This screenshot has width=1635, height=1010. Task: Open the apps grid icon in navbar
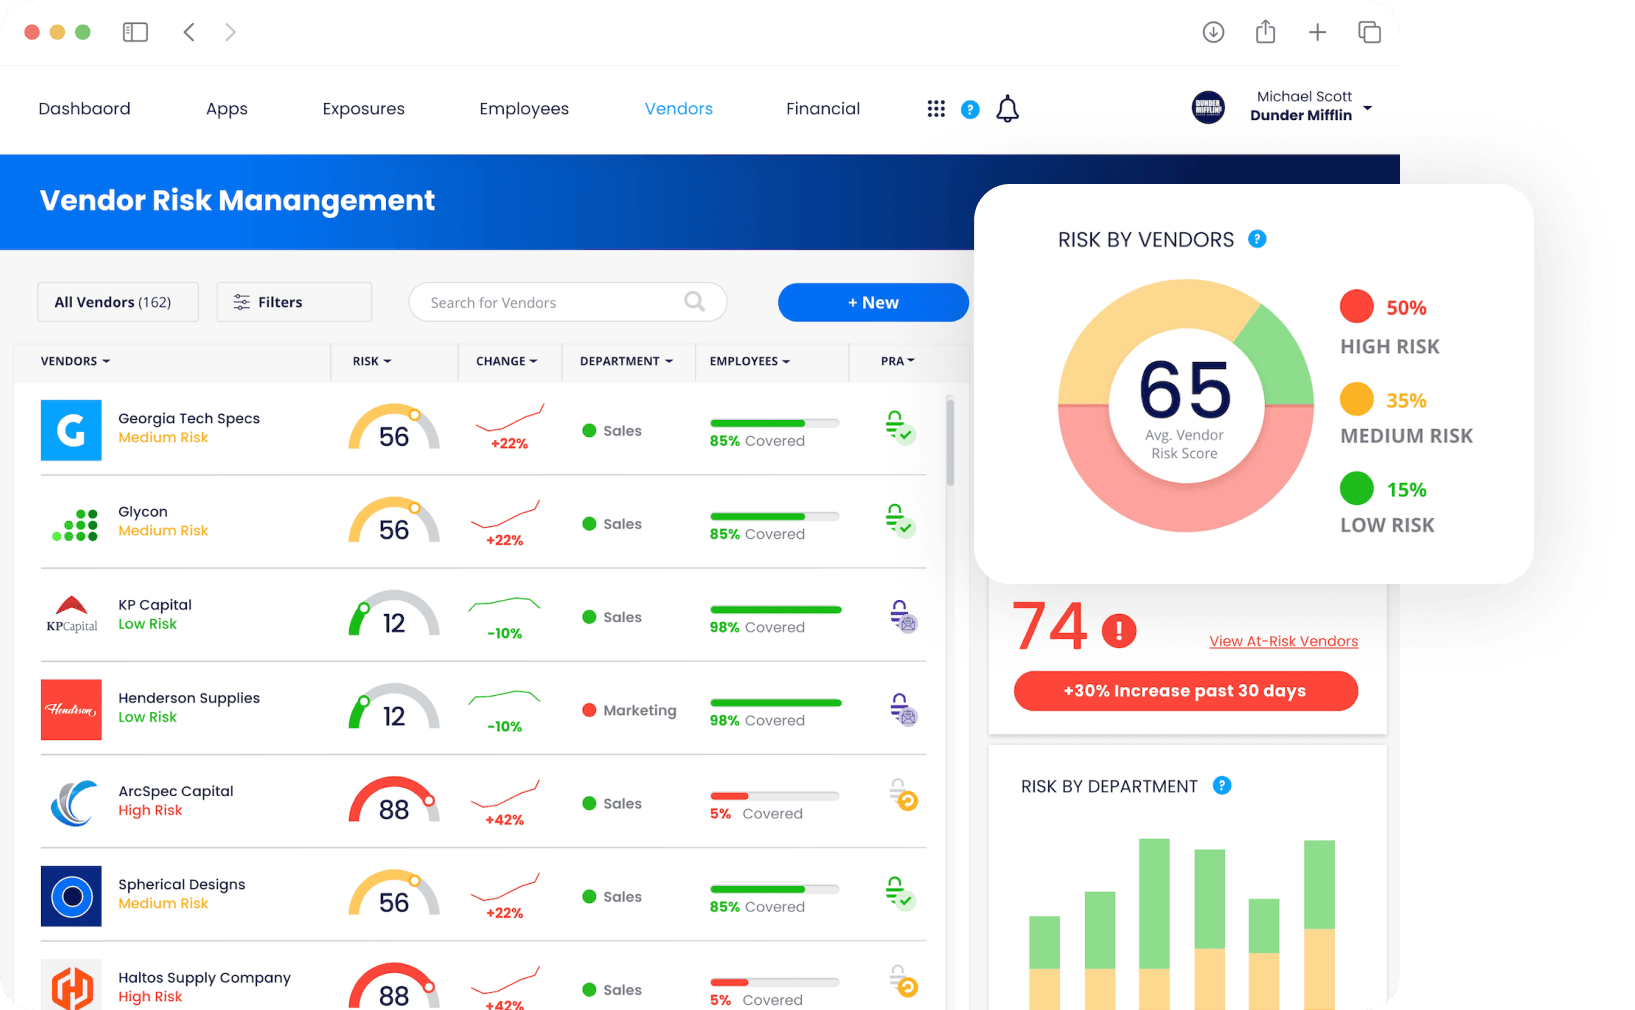(x=936, y=109)
